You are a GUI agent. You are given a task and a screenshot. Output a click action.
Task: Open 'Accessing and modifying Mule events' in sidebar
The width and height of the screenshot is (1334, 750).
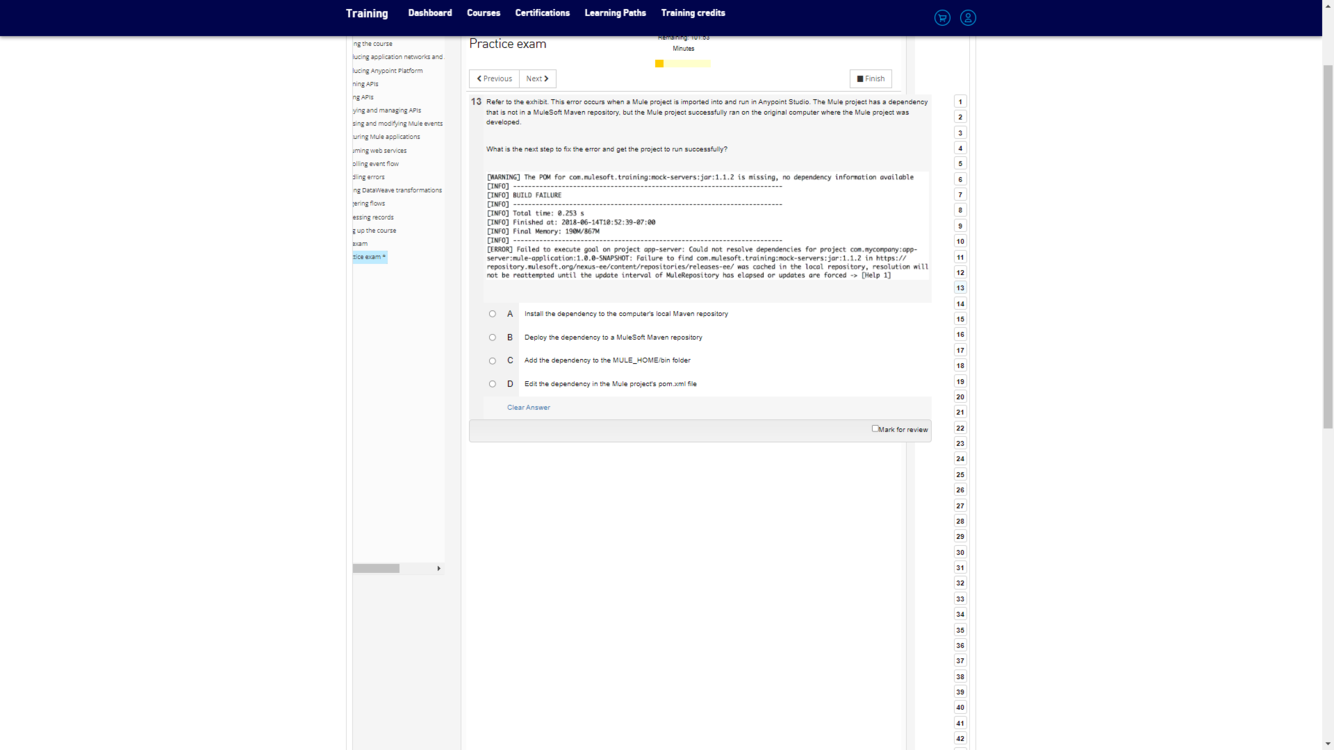(398, 124)
